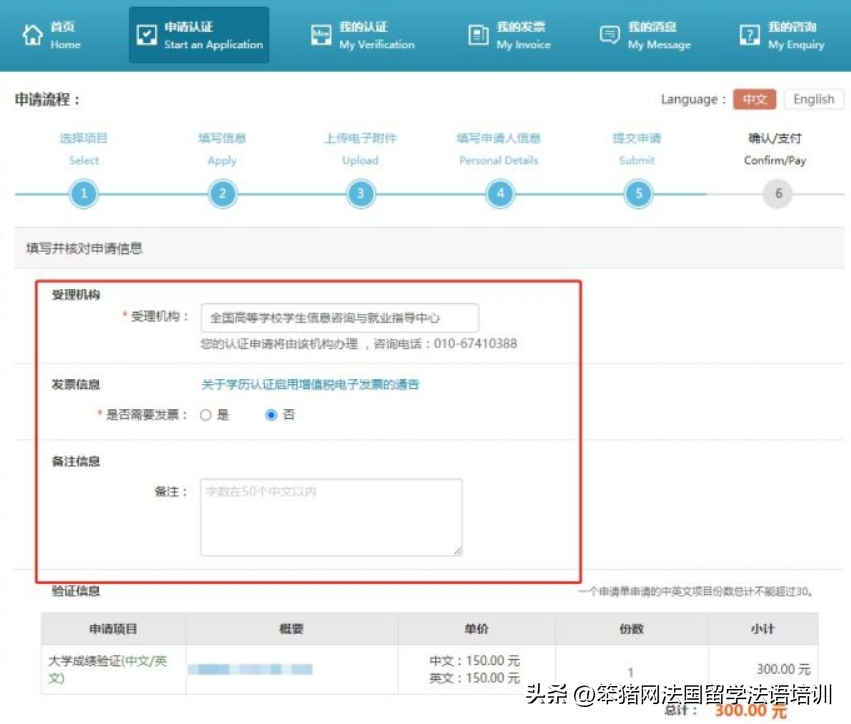Click the 备注 remarks text area
This screenshot has width=851, height=724.
[x=331, y=517]
